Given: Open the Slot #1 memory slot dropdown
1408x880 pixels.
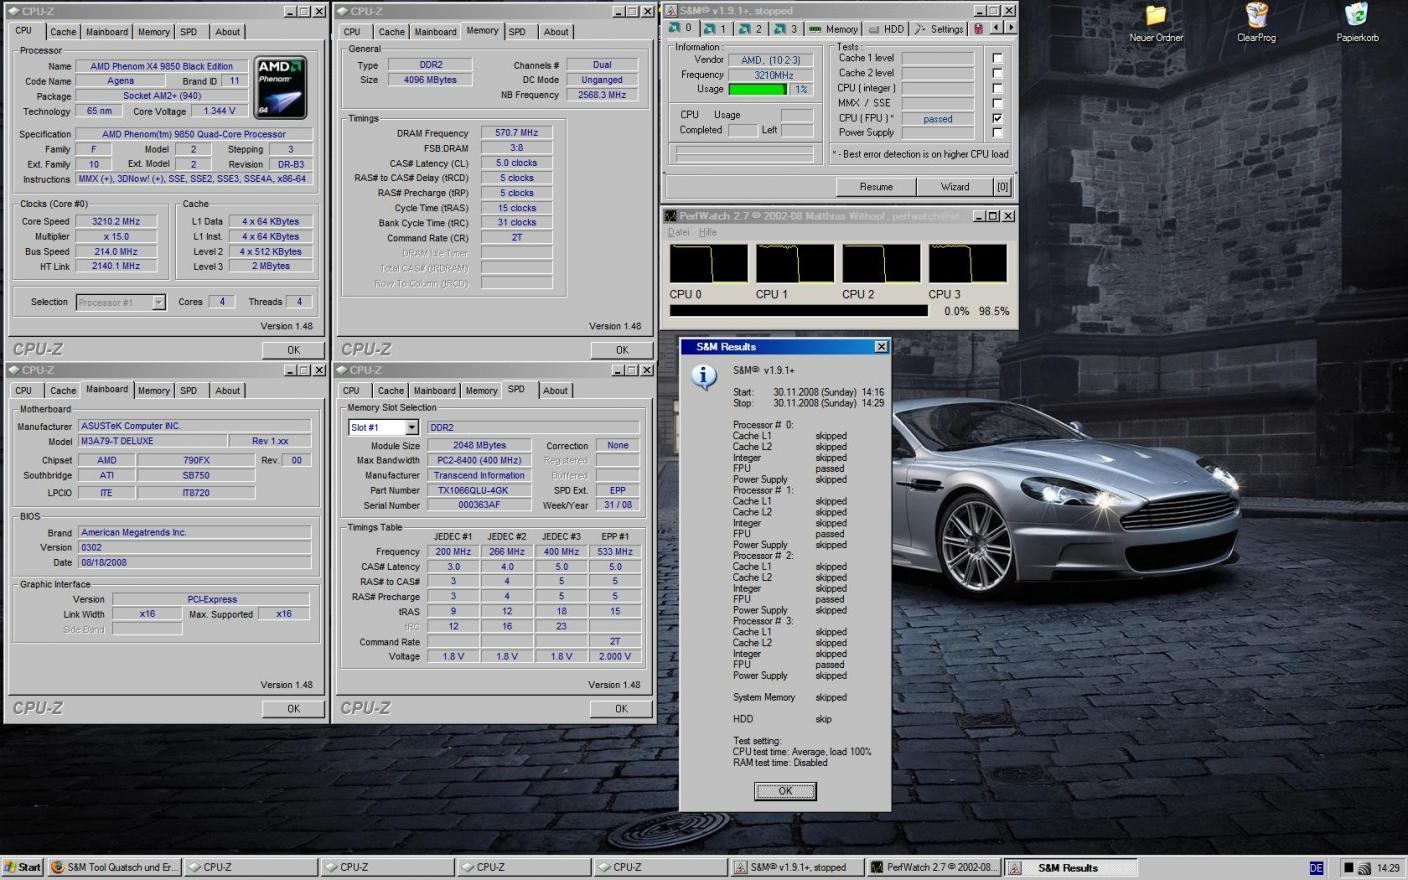Looking at the screenshot, I should (x=411, y=427).
